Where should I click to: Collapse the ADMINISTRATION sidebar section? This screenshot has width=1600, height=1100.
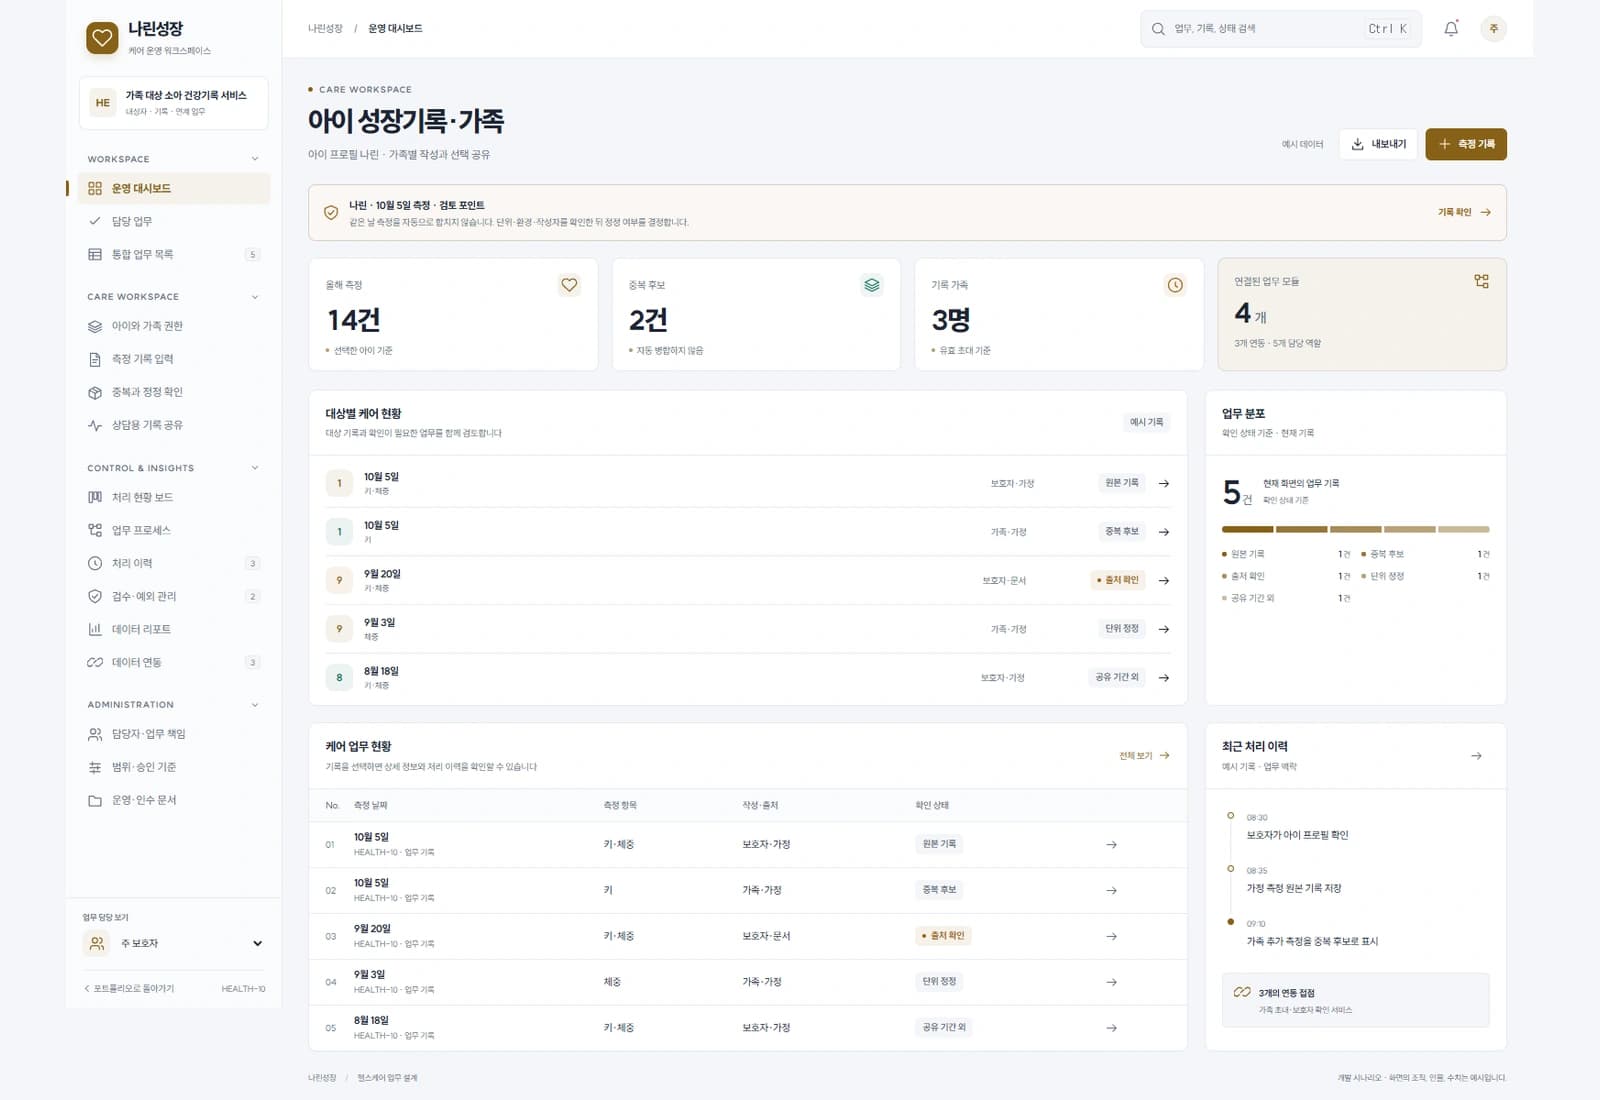255,705
